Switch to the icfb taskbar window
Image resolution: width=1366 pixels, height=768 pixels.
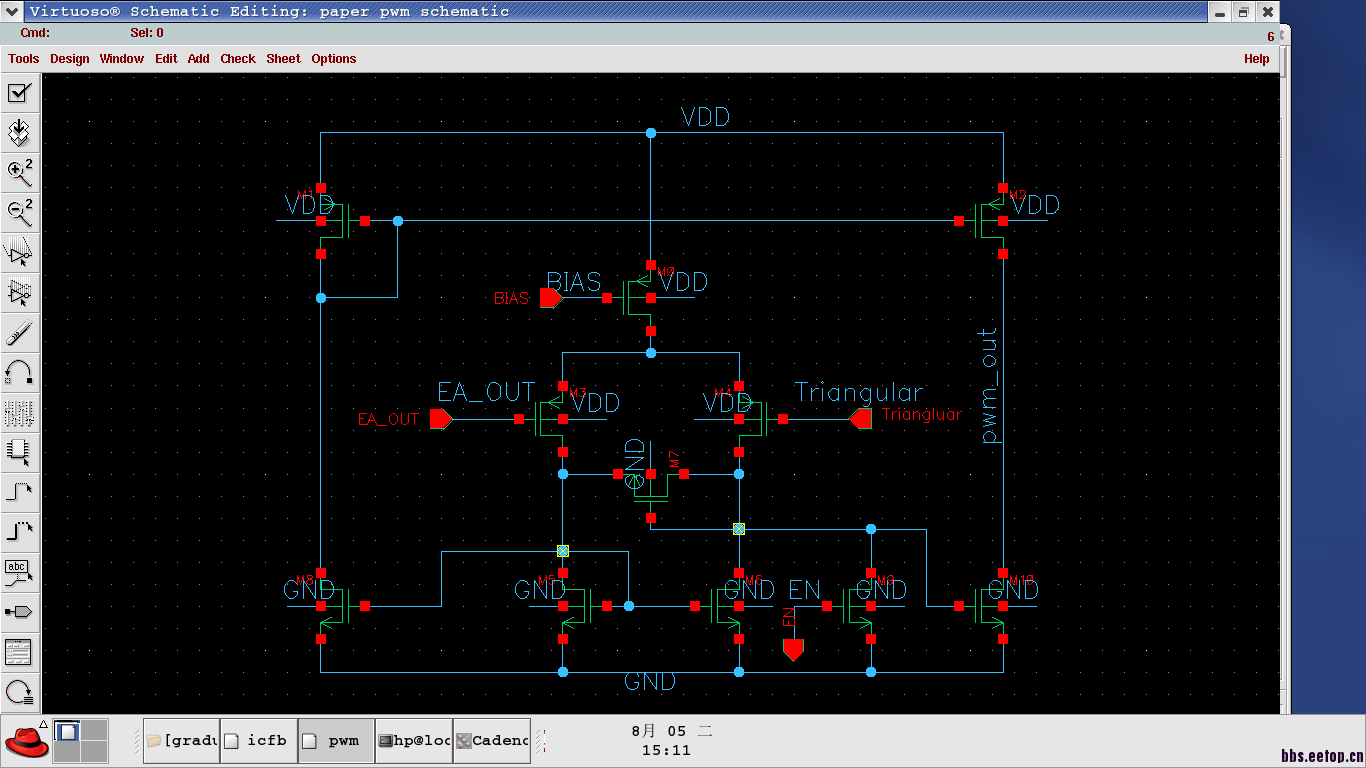258,741
